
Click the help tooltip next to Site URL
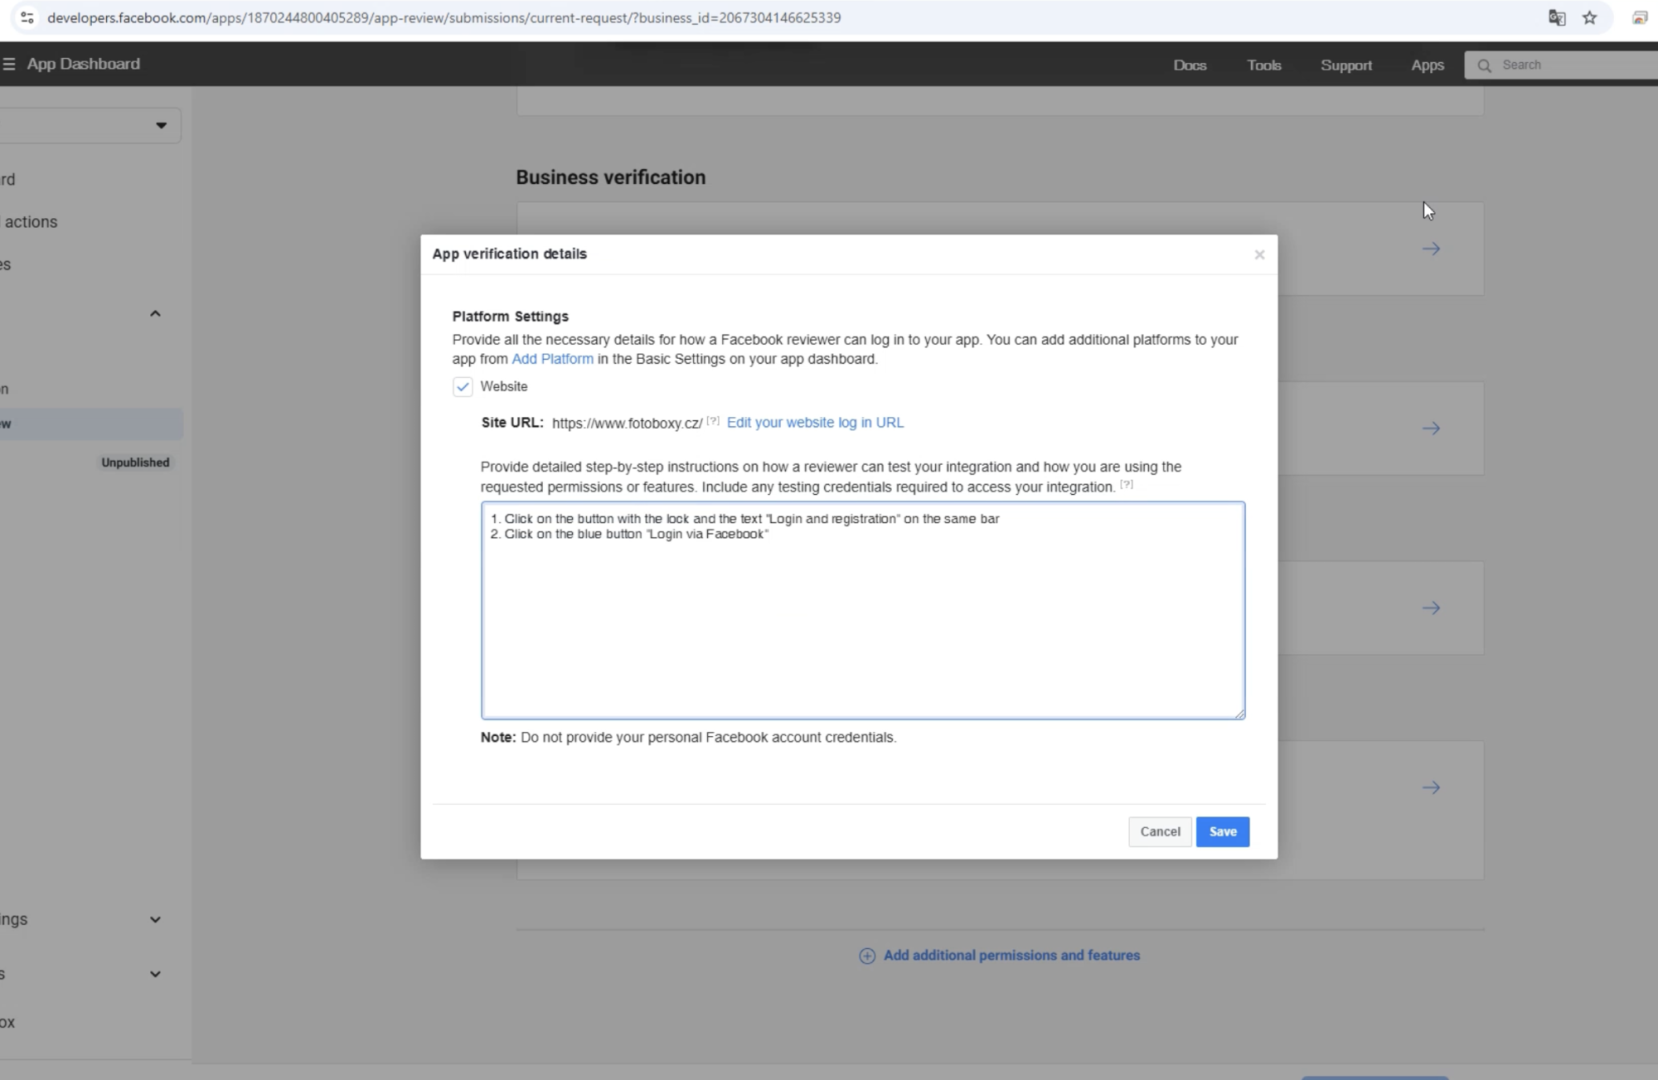713,421
